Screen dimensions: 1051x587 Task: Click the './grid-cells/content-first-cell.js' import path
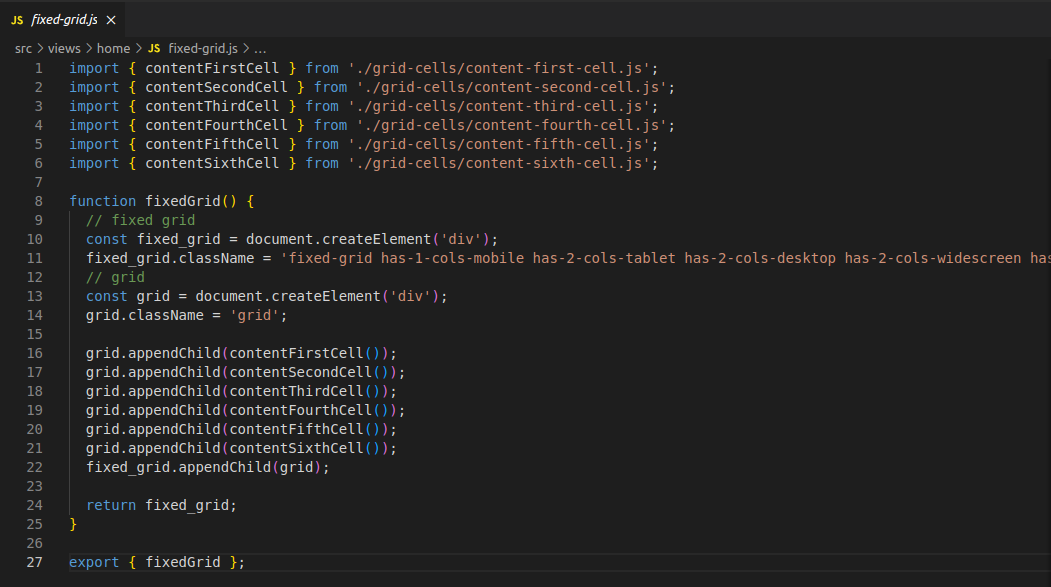coord(499,68)
